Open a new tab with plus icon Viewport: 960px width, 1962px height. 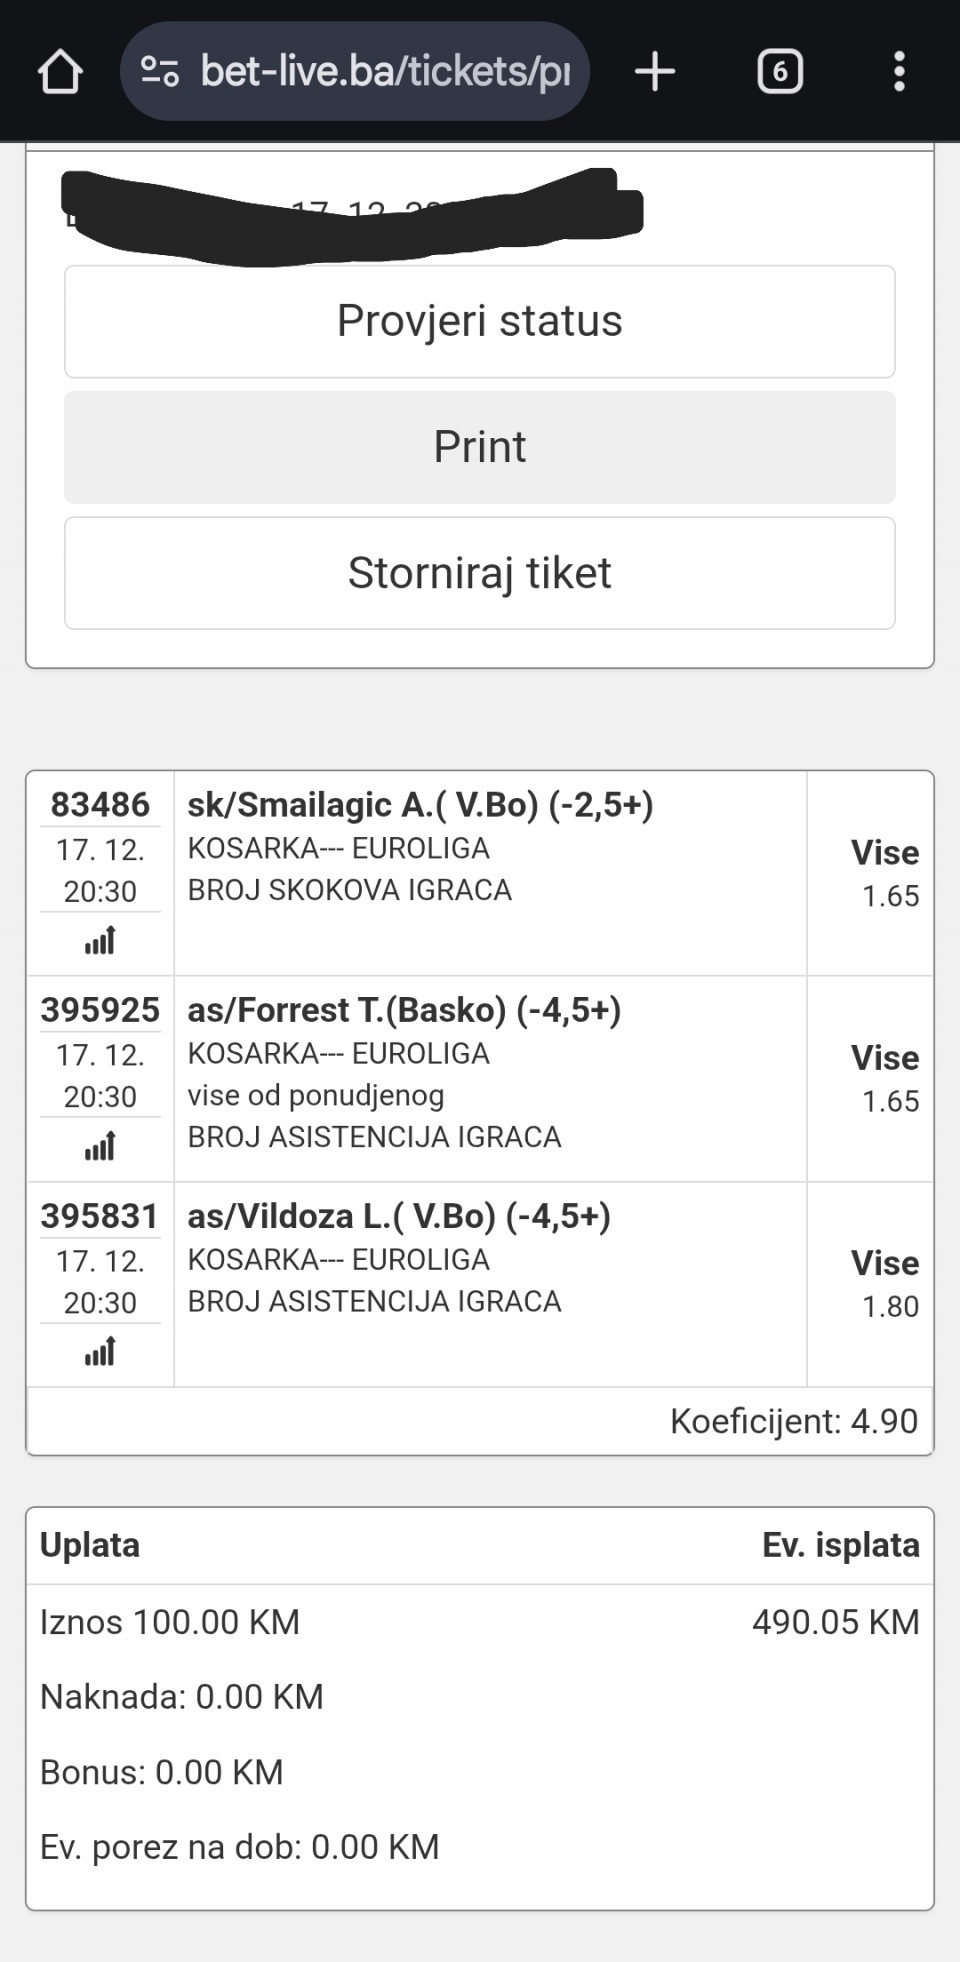coord(655,72)
